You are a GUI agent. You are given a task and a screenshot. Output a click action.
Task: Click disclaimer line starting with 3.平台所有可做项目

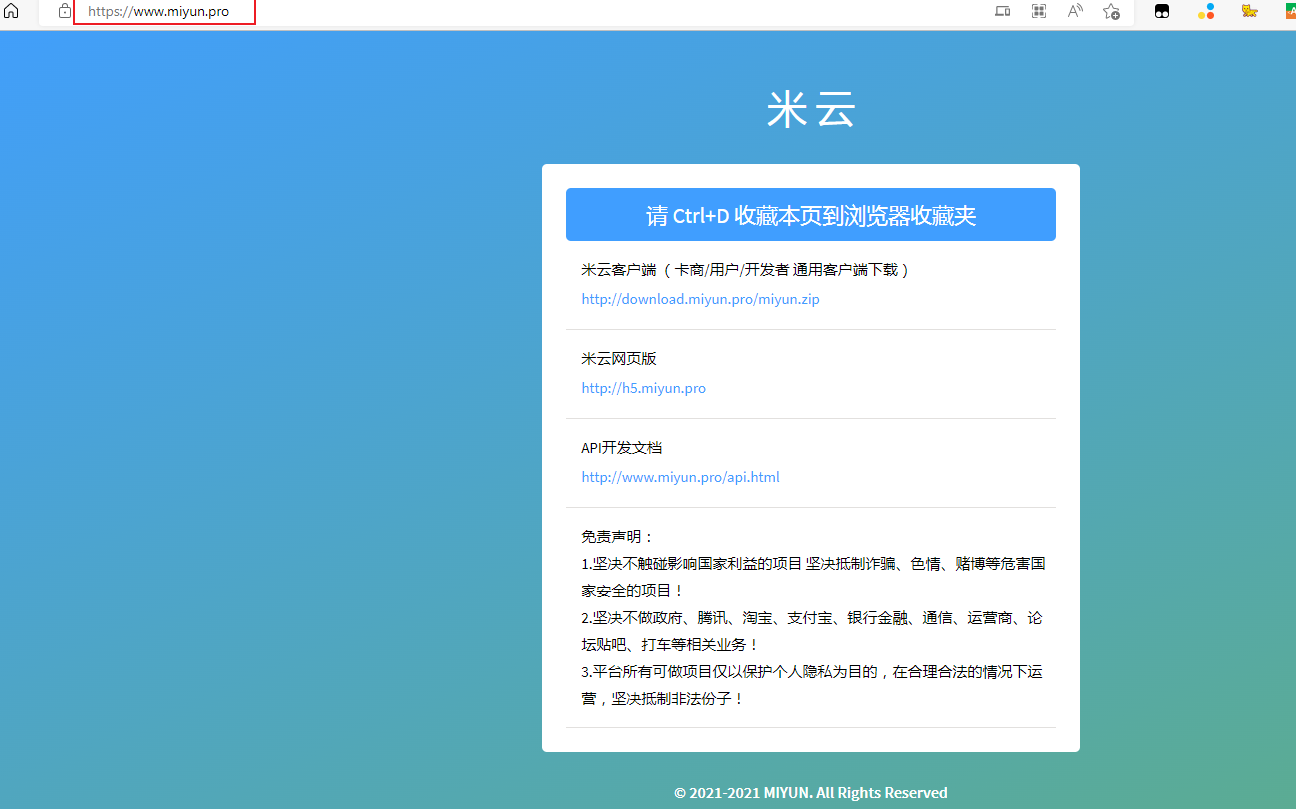(811, 685)
